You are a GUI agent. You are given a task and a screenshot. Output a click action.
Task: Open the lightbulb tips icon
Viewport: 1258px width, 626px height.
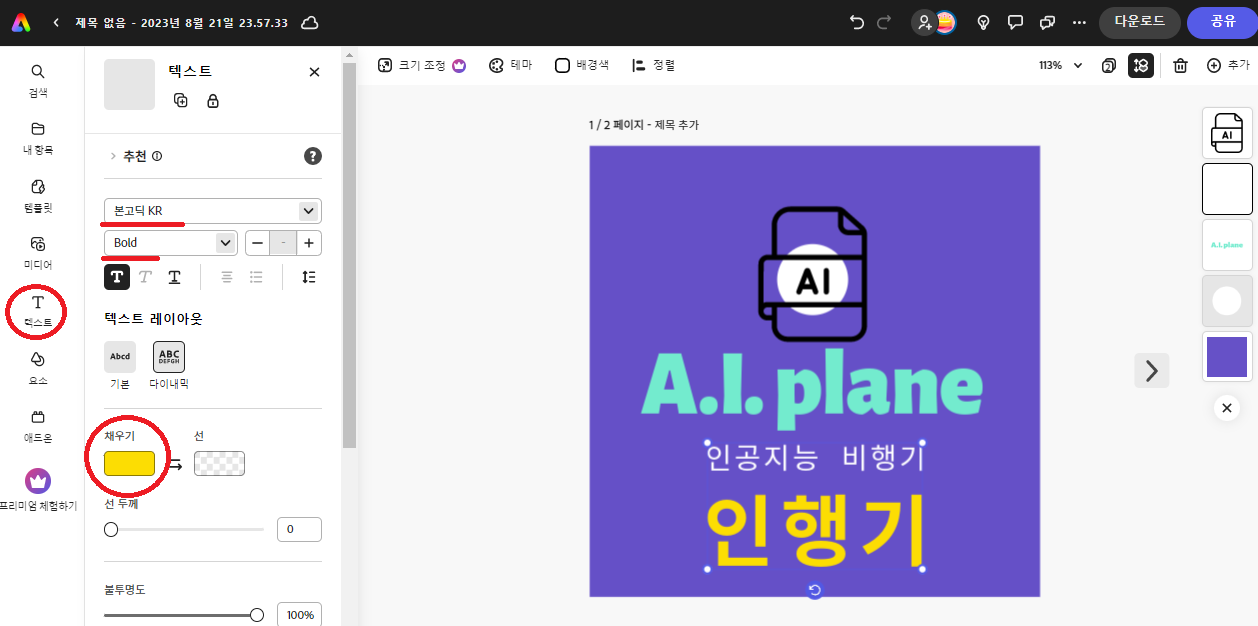tap(983, 22)
